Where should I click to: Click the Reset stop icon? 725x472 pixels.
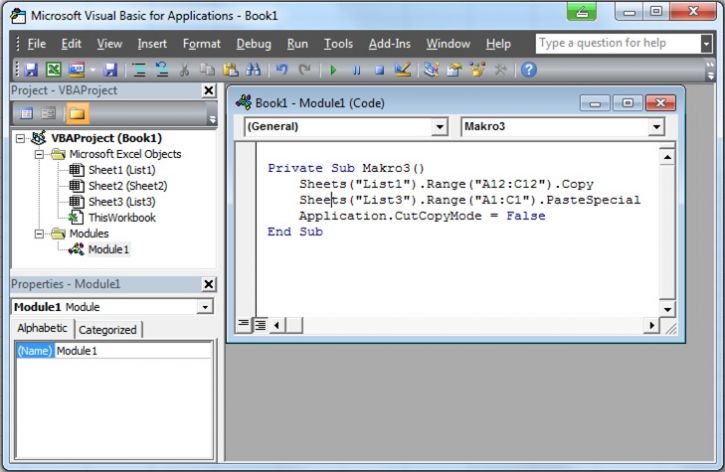pos(379,70)
